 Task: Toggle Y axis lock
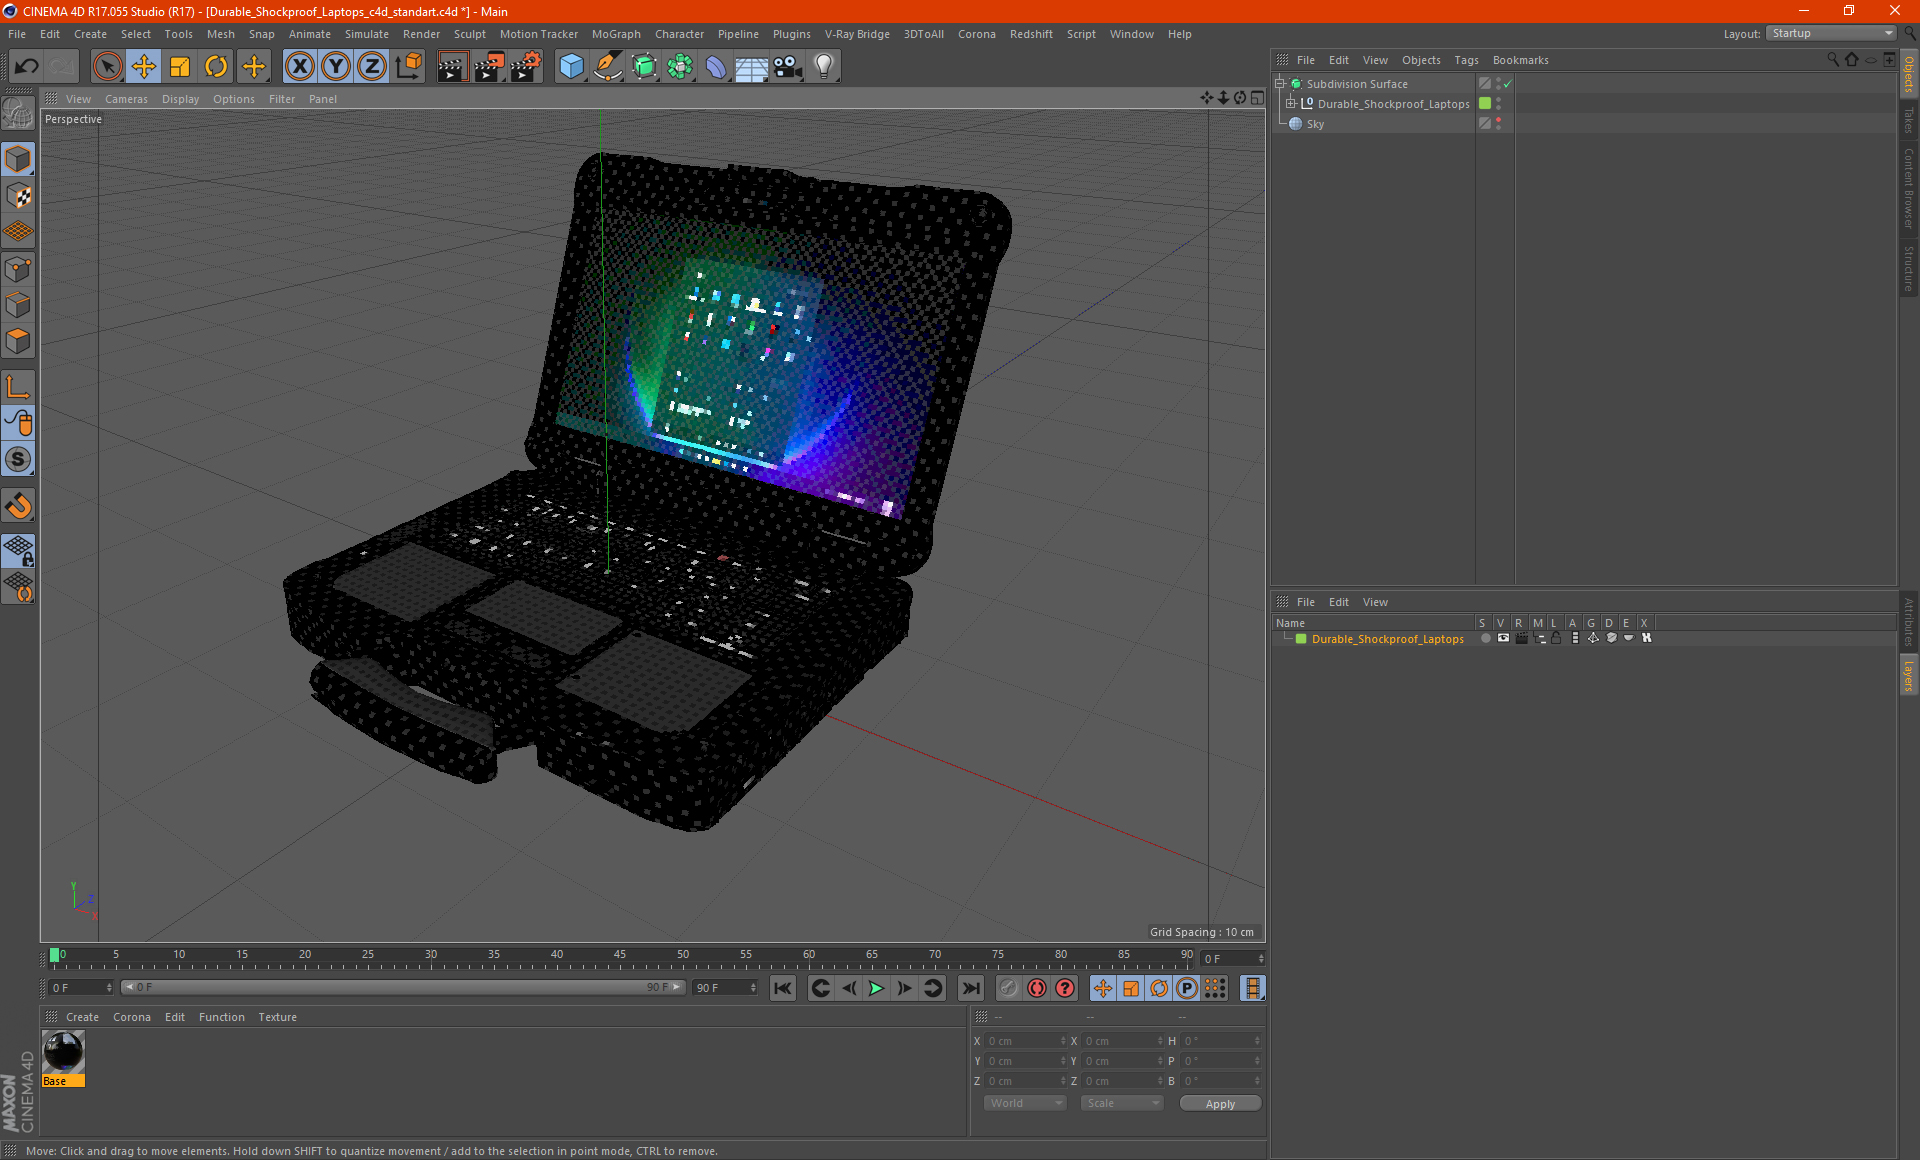tap(335, 67)
